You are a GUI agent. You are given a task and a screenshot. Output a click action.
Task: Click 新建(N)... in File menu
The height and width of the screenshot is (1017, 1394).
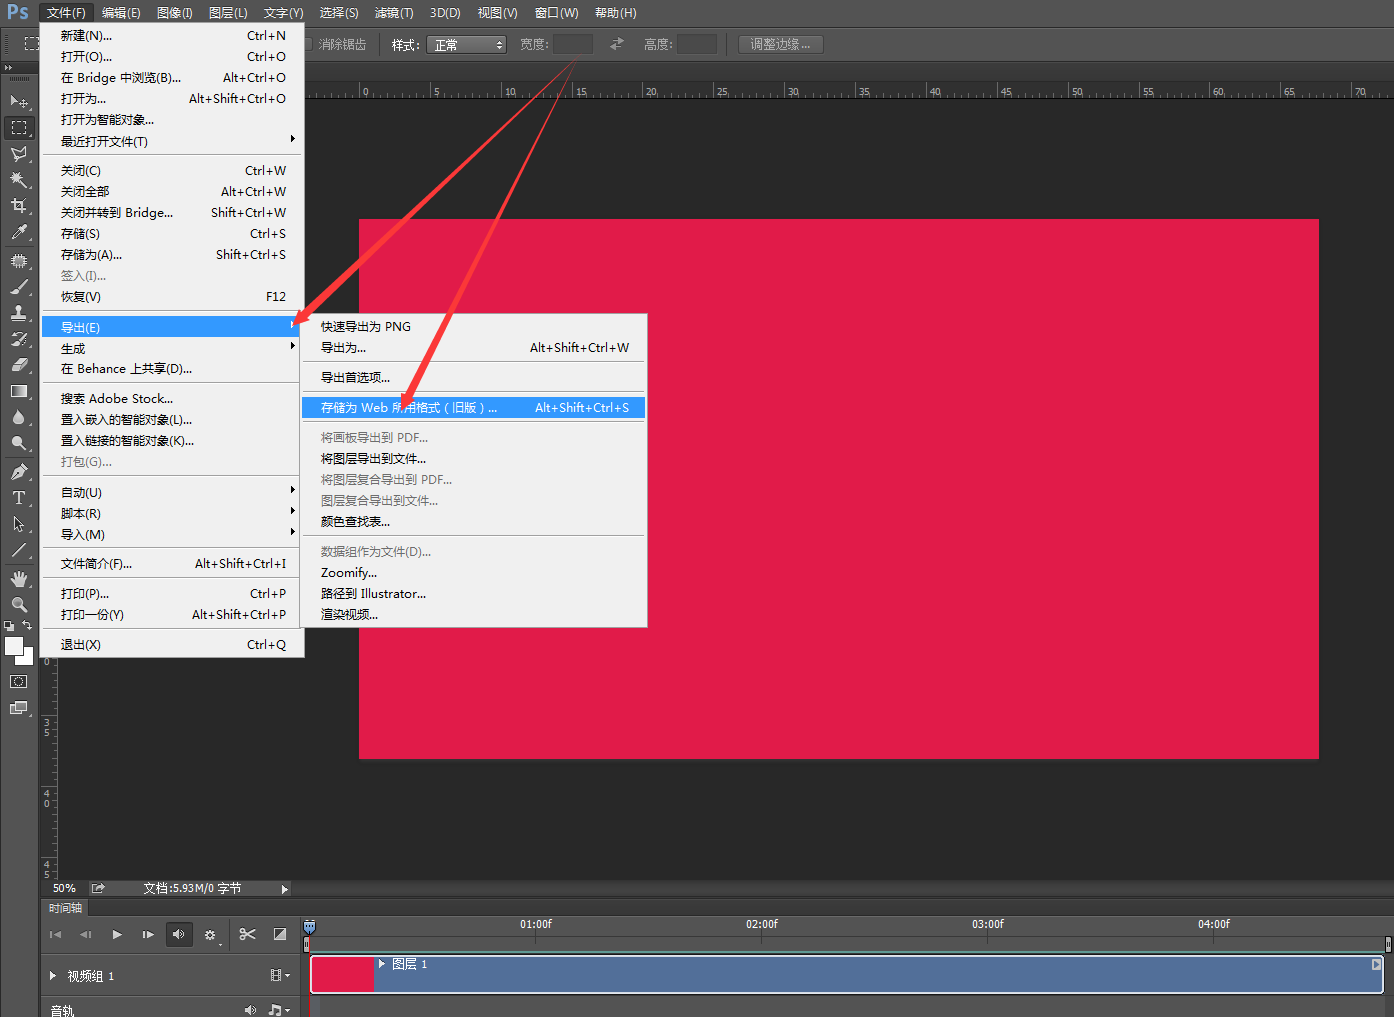click(172, 36)
